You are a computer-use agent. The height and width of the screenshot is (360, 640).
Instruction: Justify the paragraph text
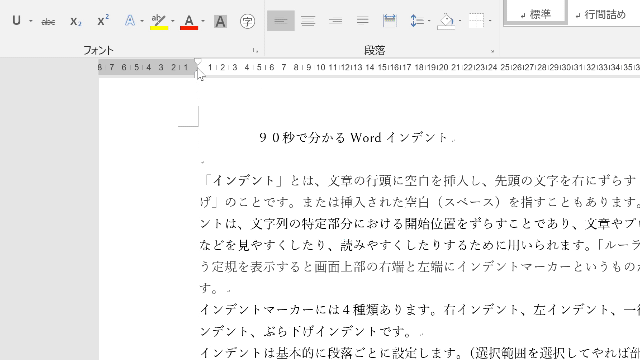[x=362, y=20]
